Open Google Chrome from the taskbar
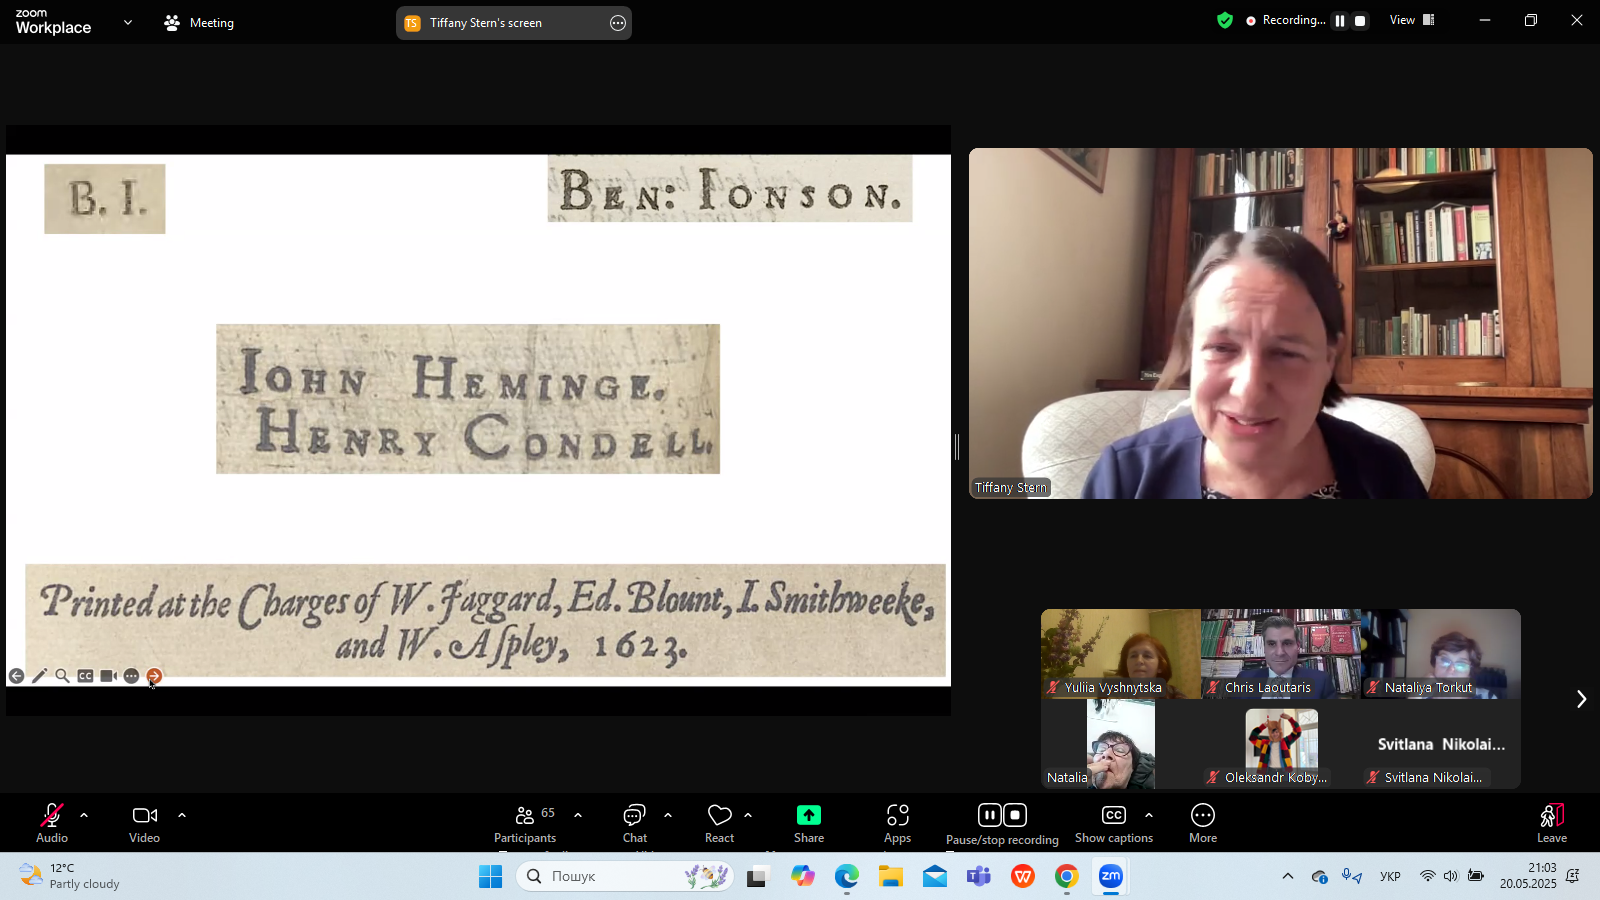1600x900 pixels. click(1066, 877)
